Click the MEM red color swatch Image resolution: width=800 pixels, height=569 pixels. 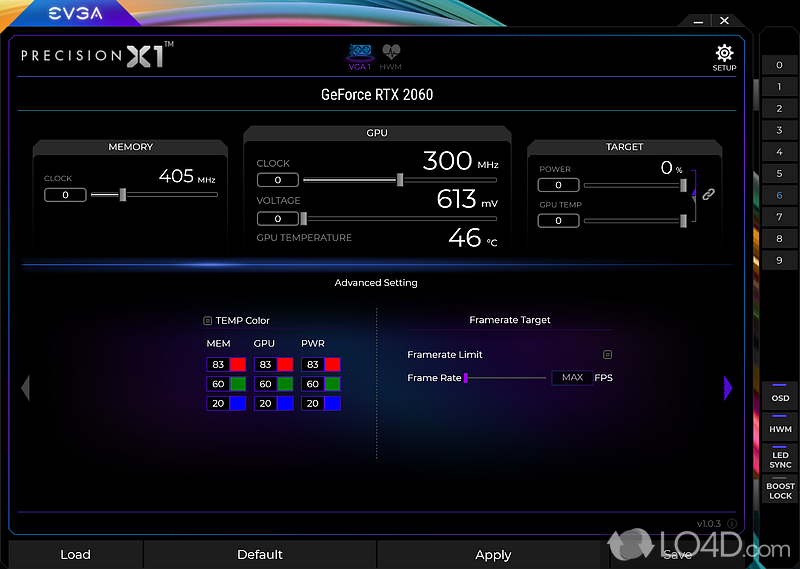pyautogui.click(x=238, y=364)
